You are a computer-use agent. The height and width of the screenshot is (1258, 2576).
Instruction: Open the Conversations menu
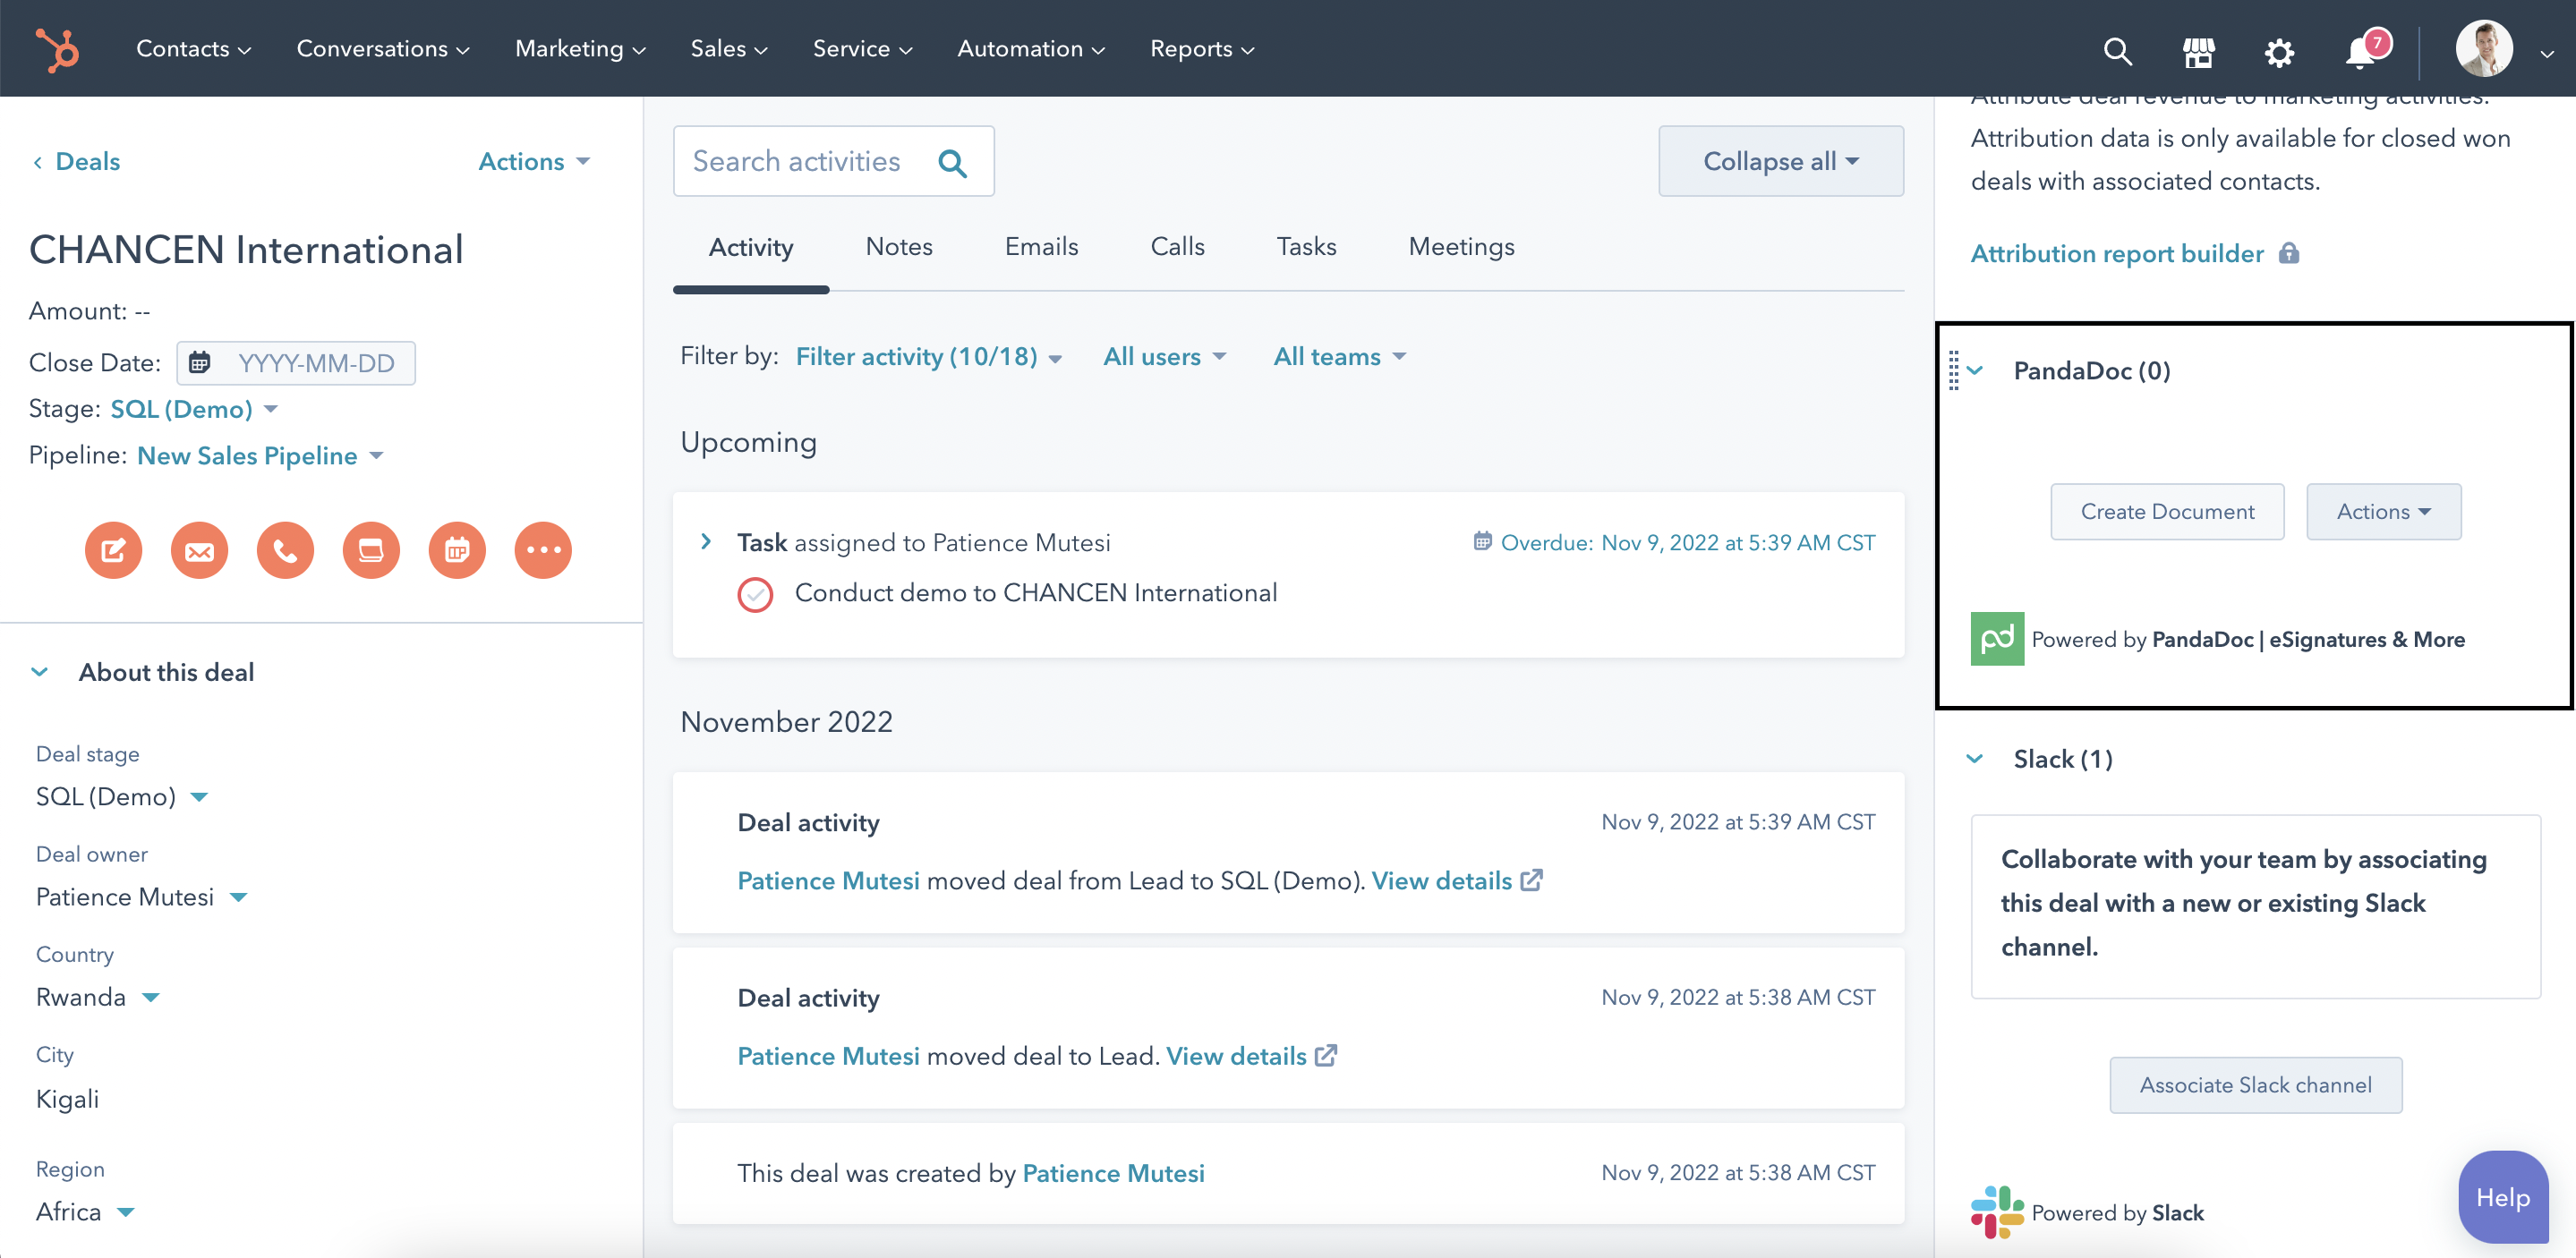point(383,49)
